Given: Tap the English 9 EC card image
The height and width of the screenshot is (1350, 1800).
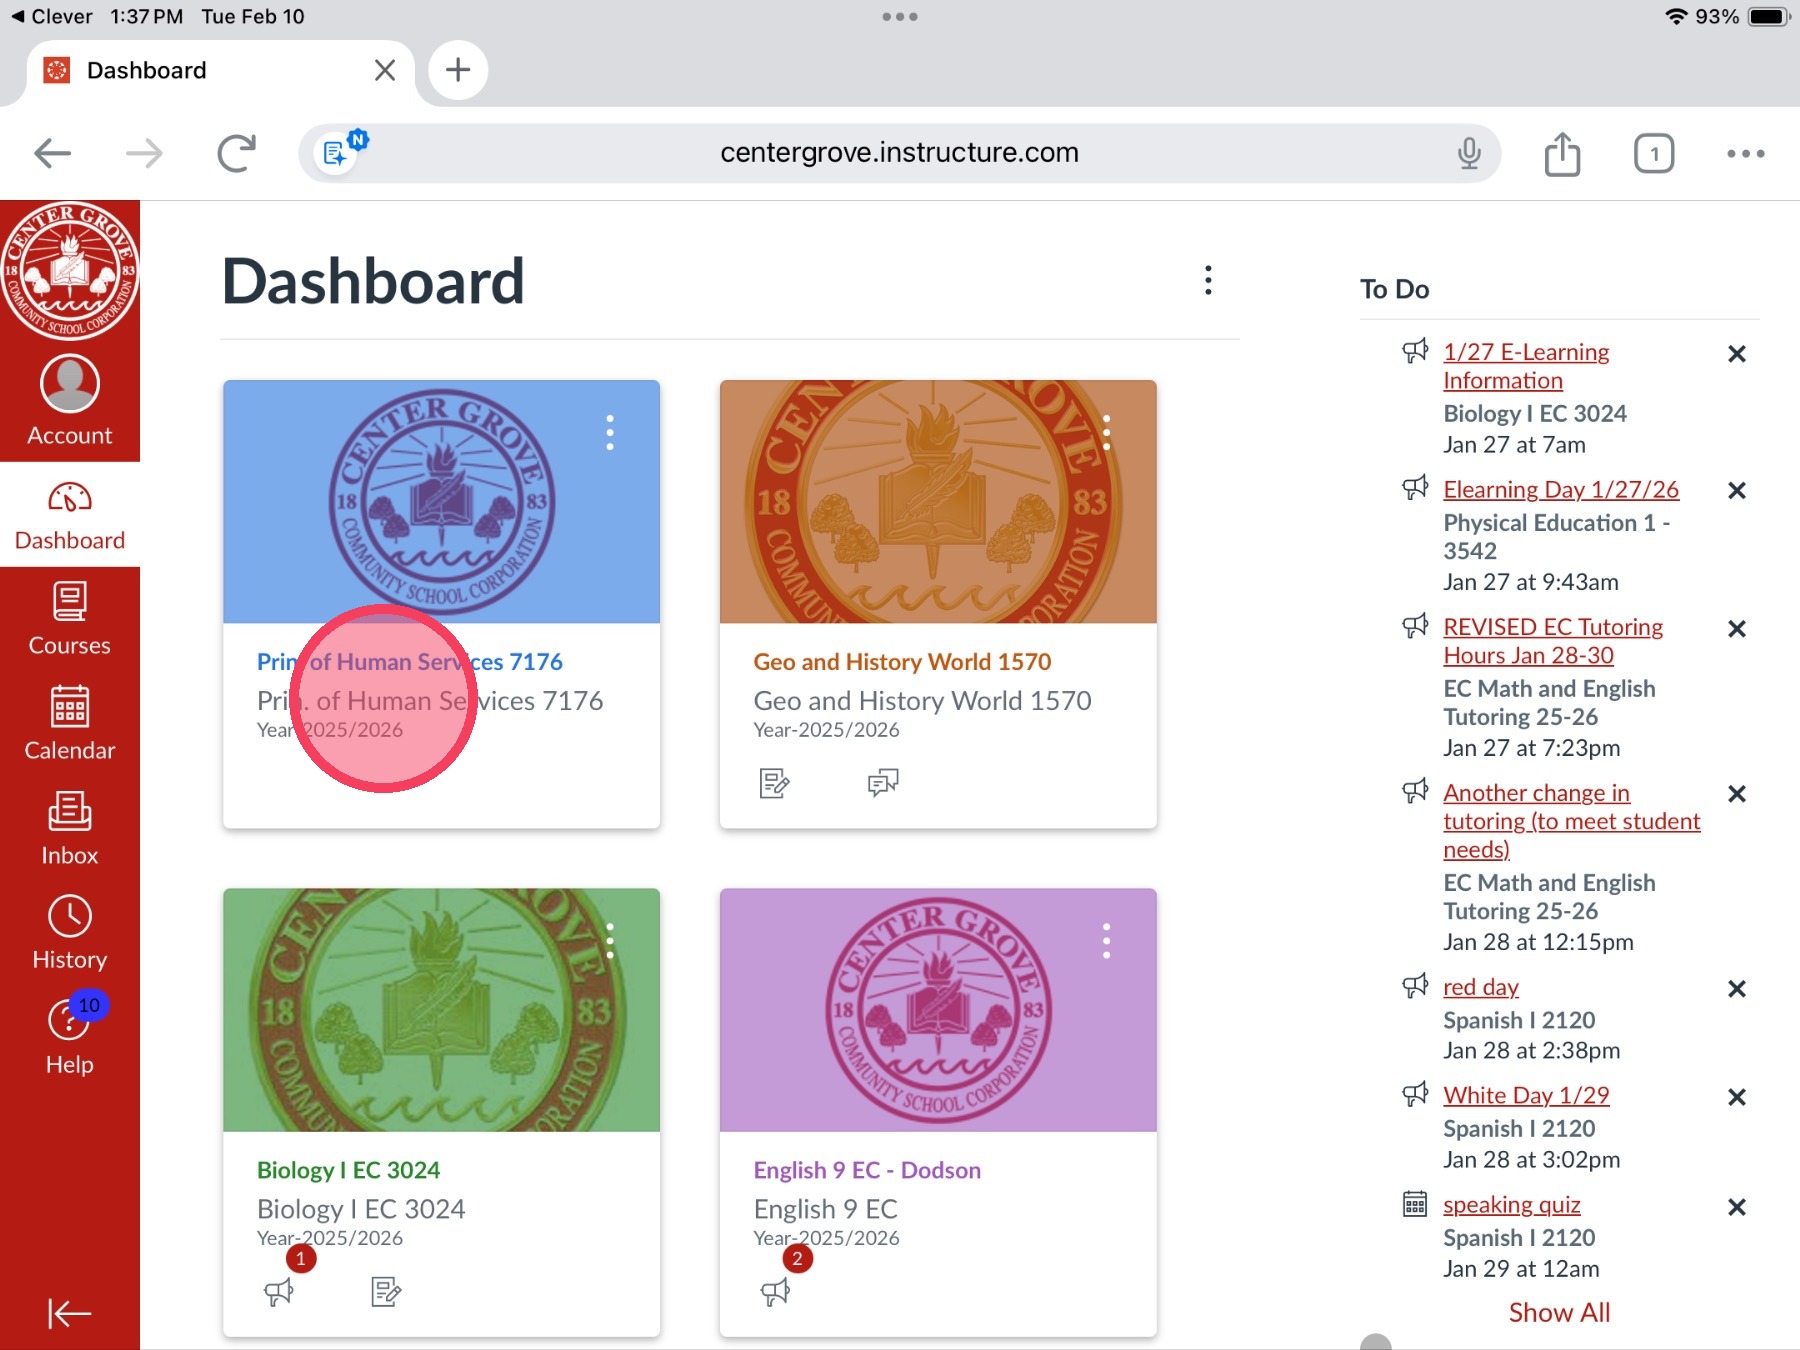Looking at the screenshot, I should [938, 1010].
